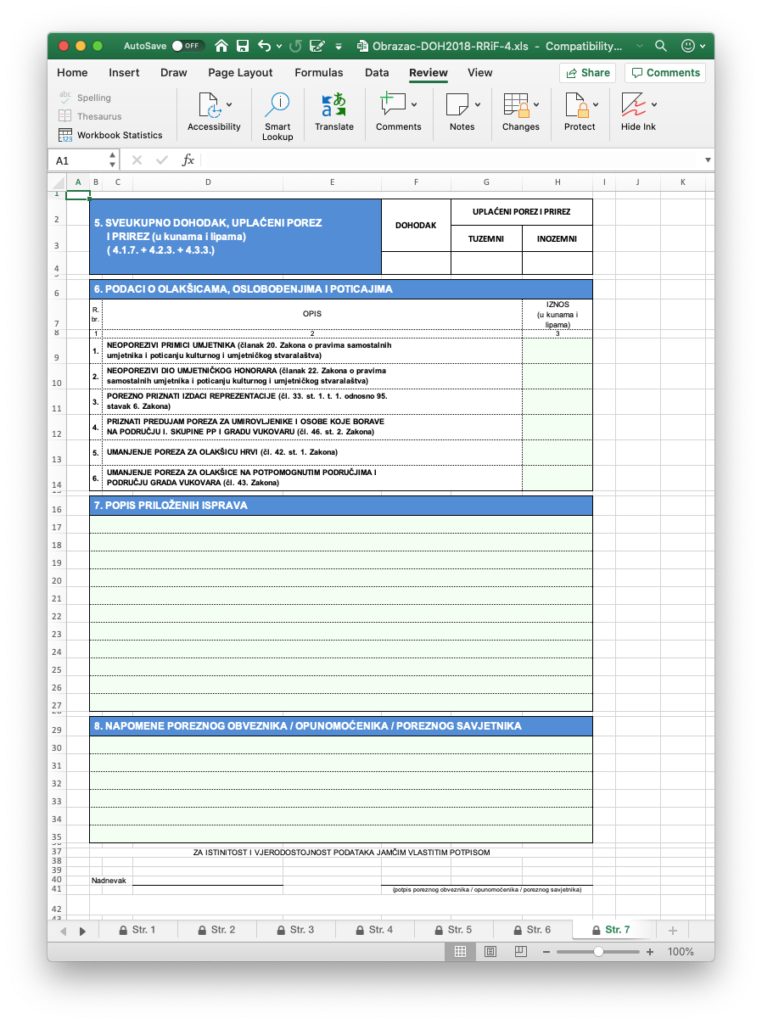The width and height of the screenshot is (762, 1024).
Task: Click the Share button
Action: pyautogui.click(x=587, y=72)
